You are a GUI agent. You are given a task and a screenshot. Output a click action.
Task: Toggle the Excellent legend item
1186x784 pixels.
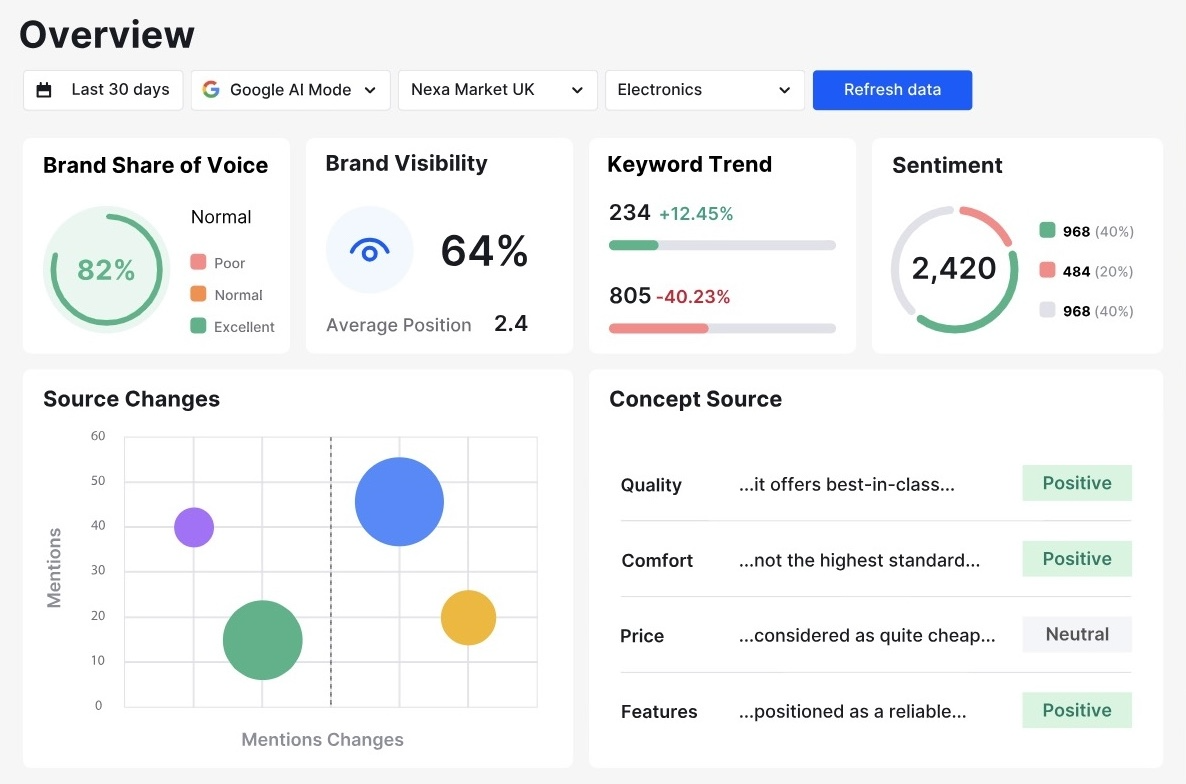click(x=232, y=326)
